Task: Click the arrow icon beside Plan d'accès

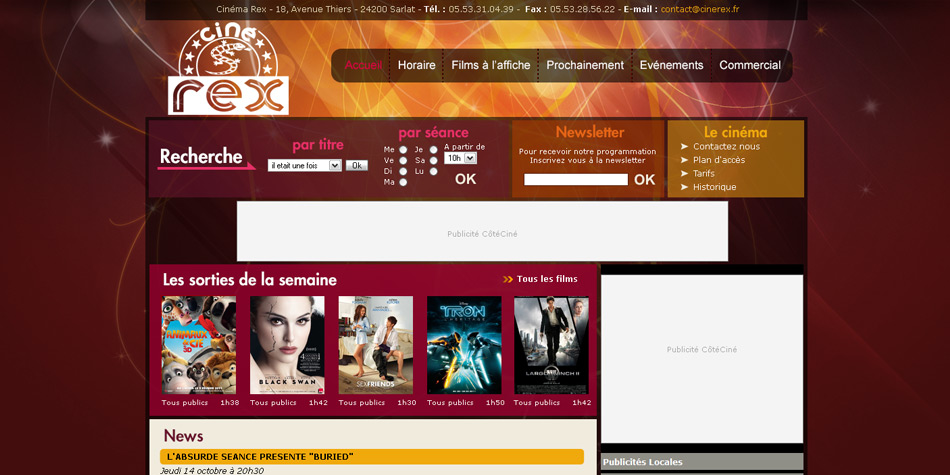Action: pyautogui.click(x=684, y=160)
